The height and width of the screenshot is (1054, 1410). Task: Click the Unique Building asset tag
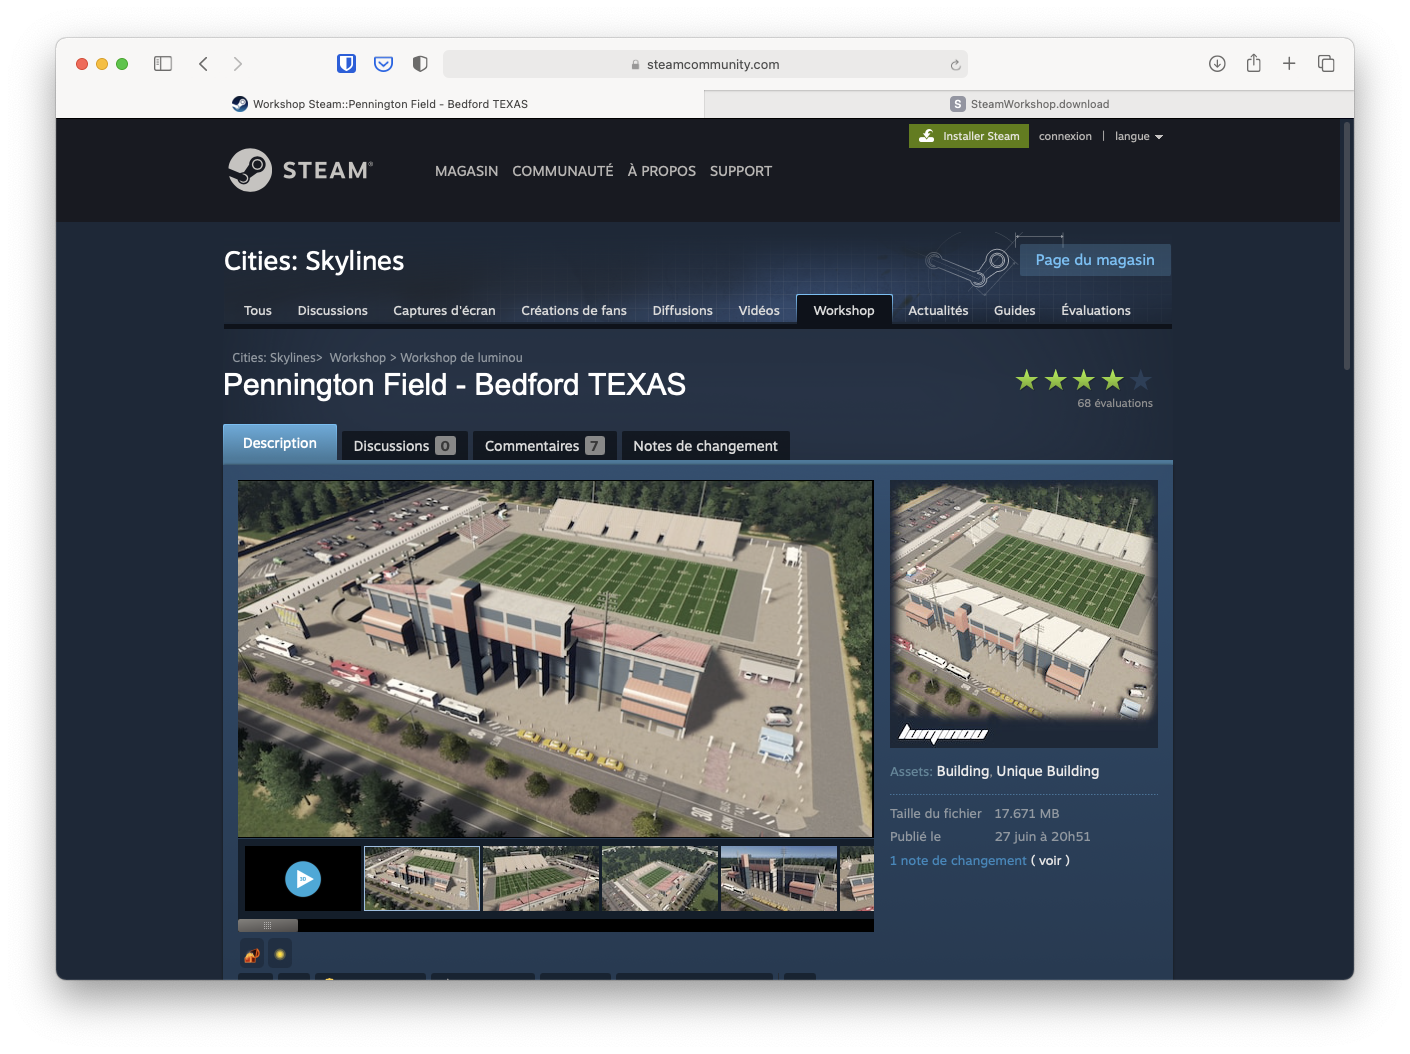(x=1048, y=771)
